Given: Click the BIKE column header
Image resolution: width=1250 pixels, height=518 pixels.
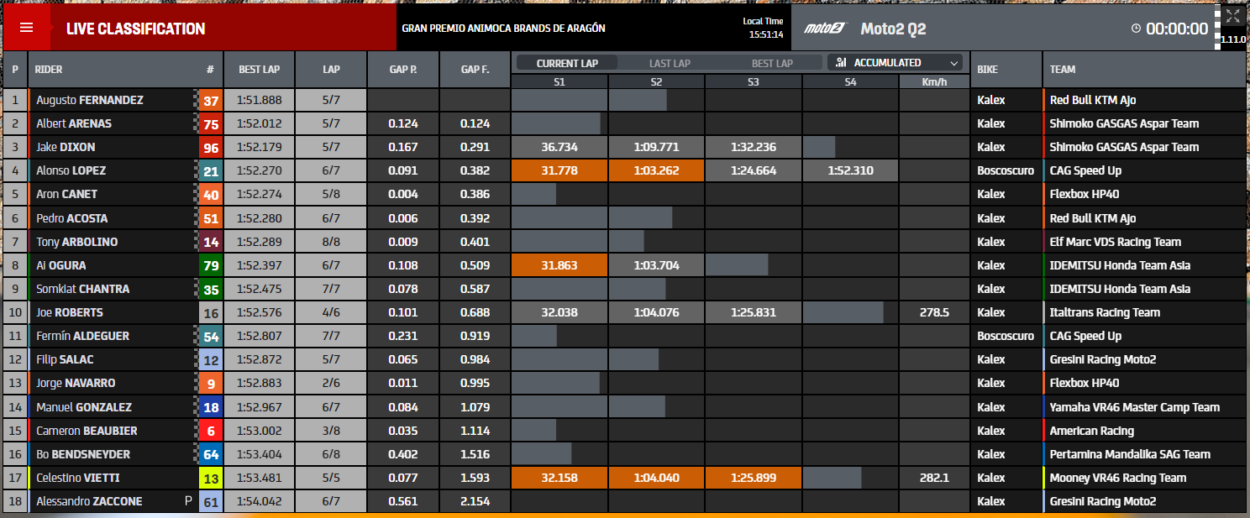Looking at the screenshot, I should pyautogui.click(x=987, y=70).
